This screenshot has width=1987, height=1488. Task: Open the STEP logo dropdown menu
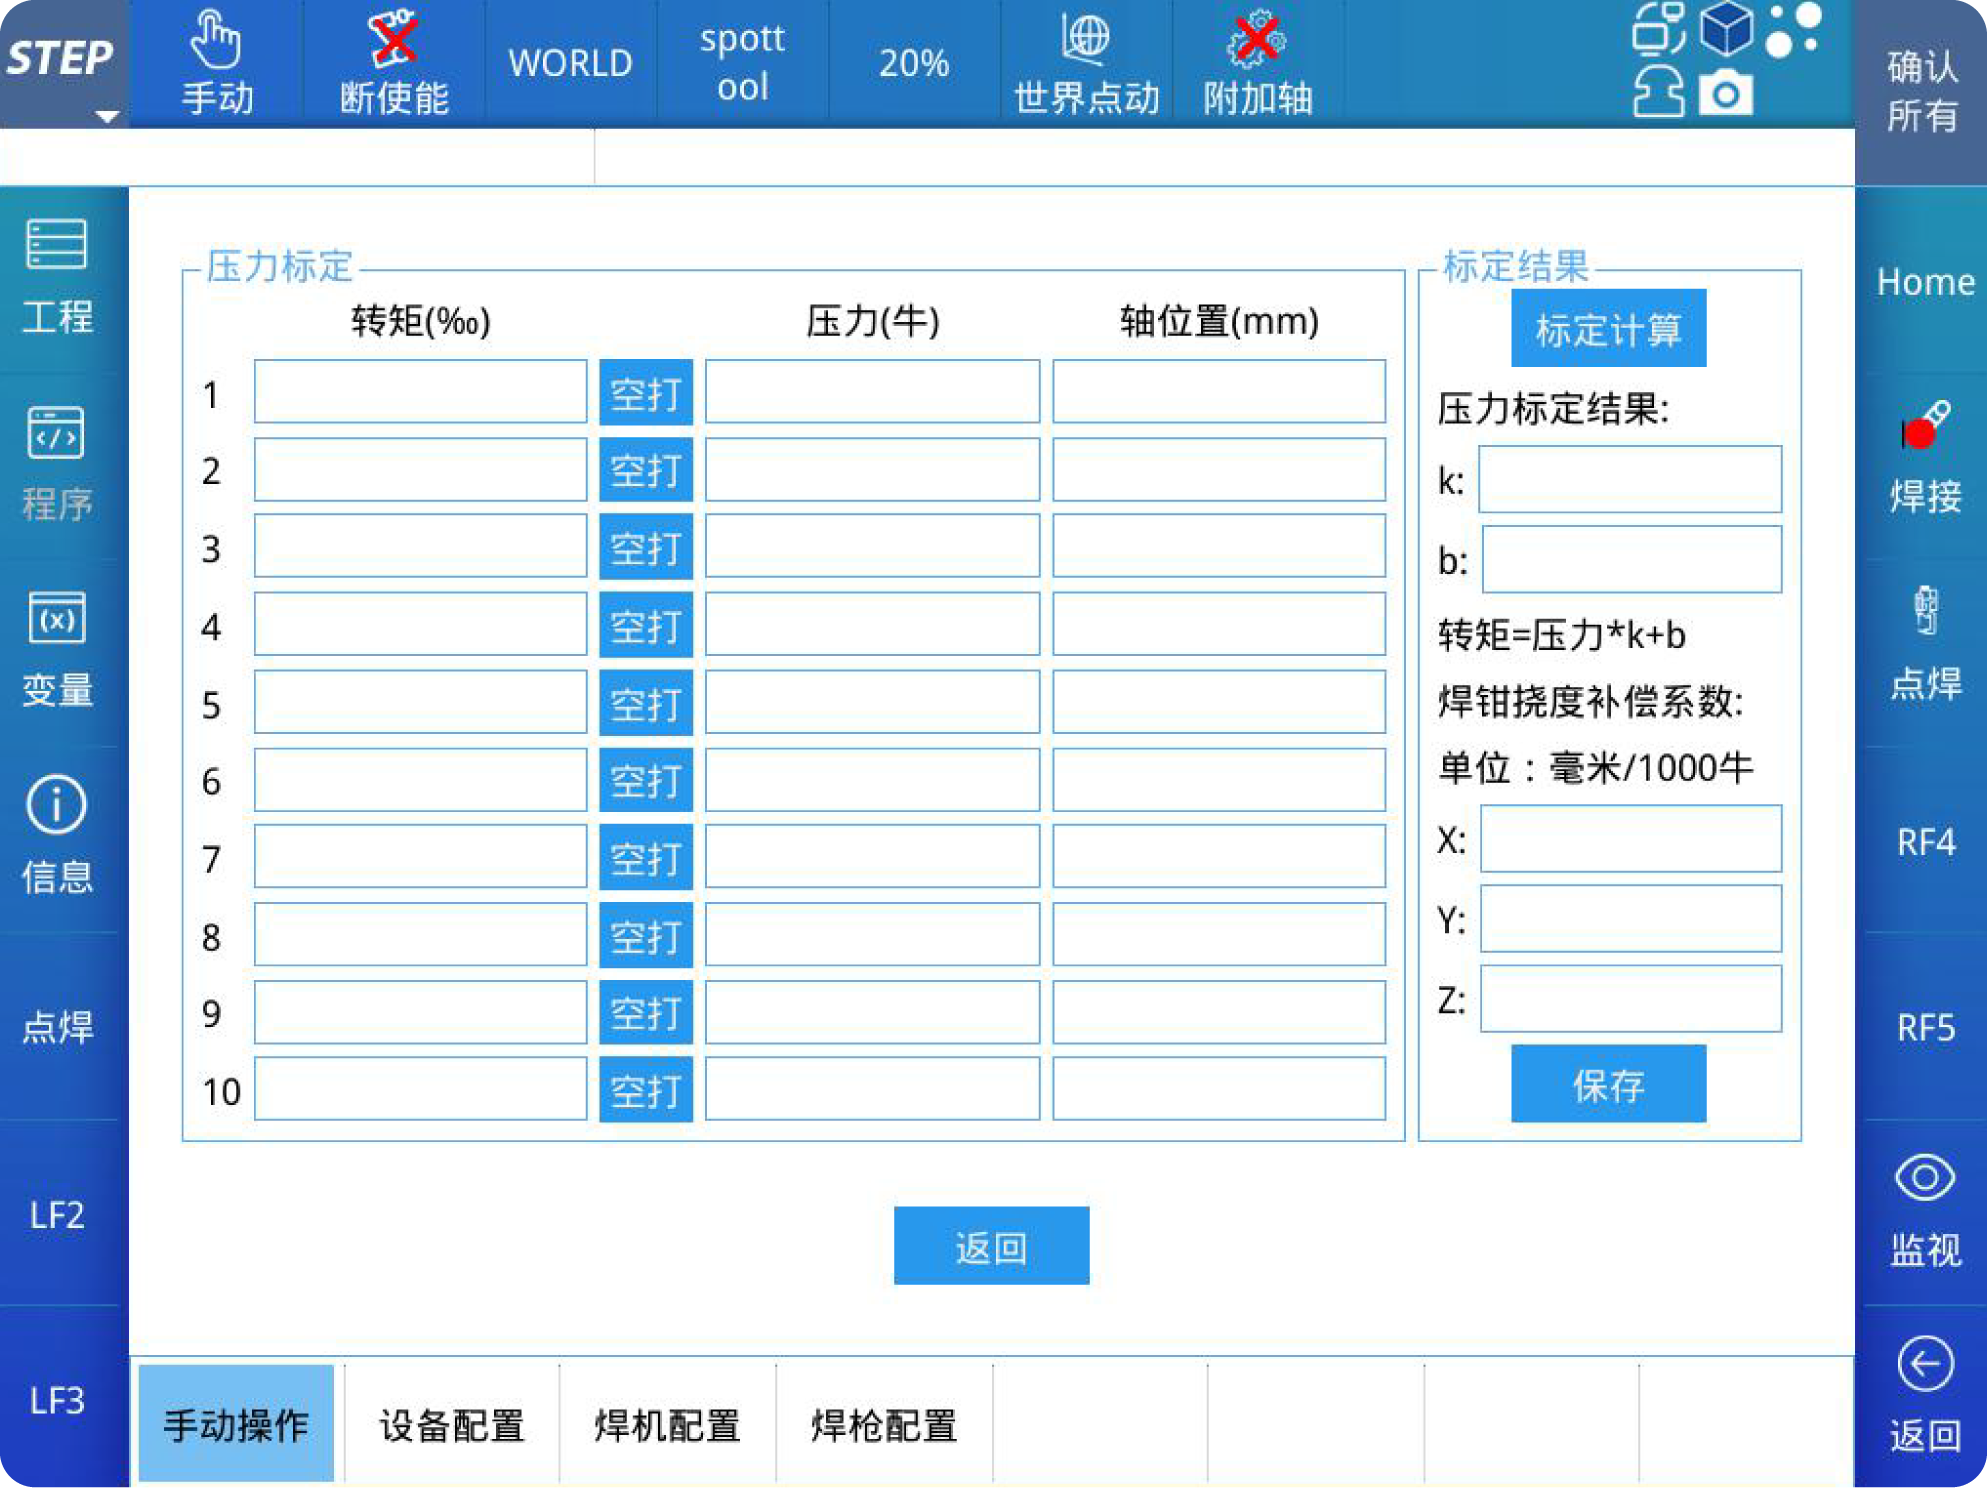click(x=64, y=64)
